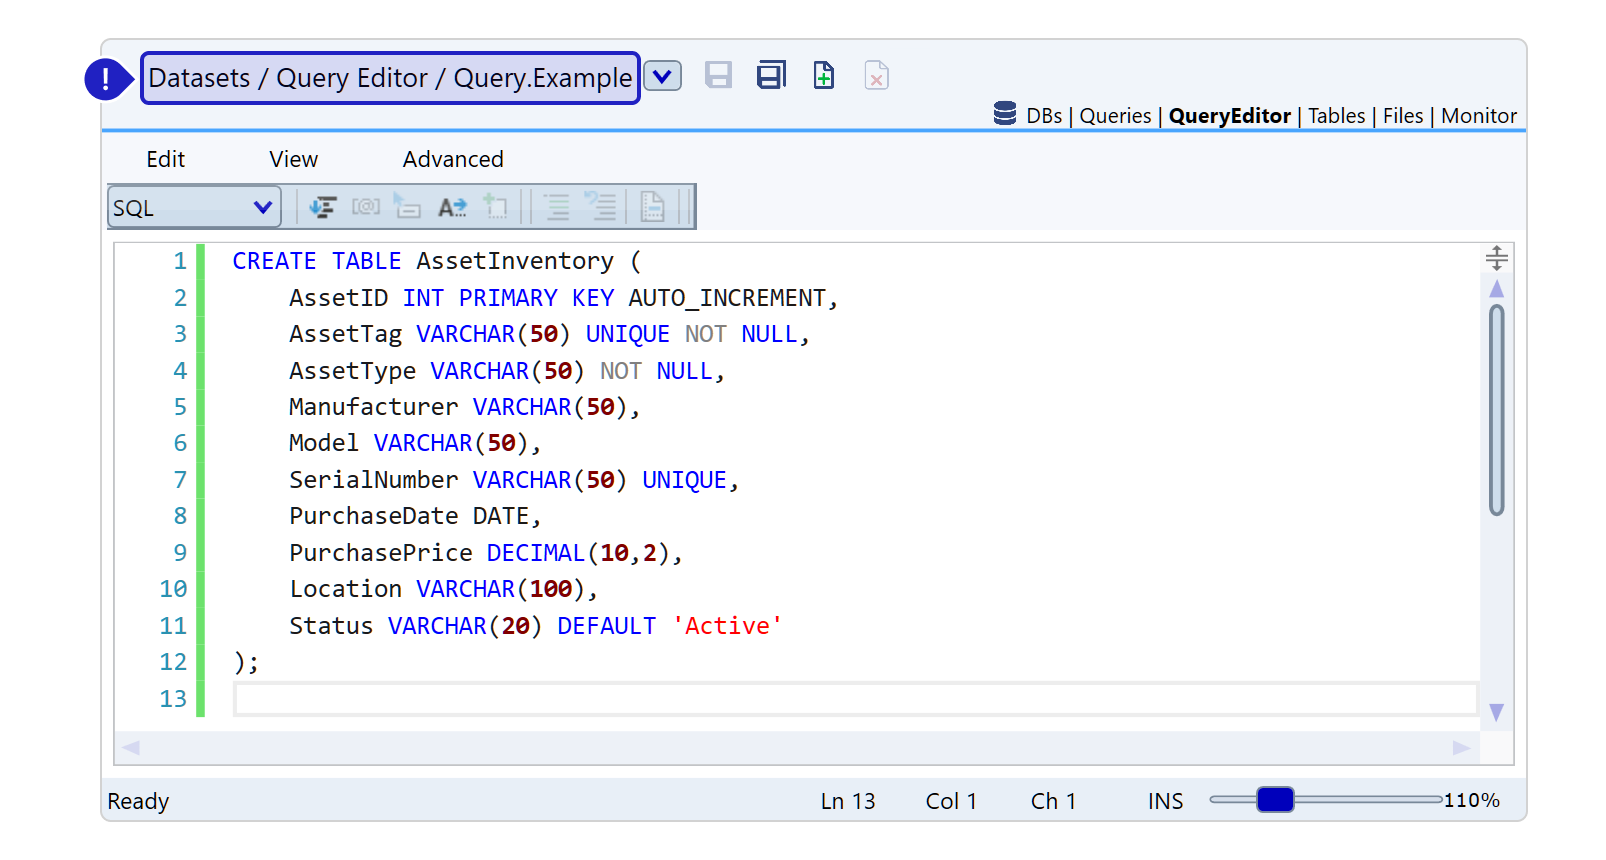Click AssetType column name
This screenshot has height=860, width=1606.
(x=352, y=371)
